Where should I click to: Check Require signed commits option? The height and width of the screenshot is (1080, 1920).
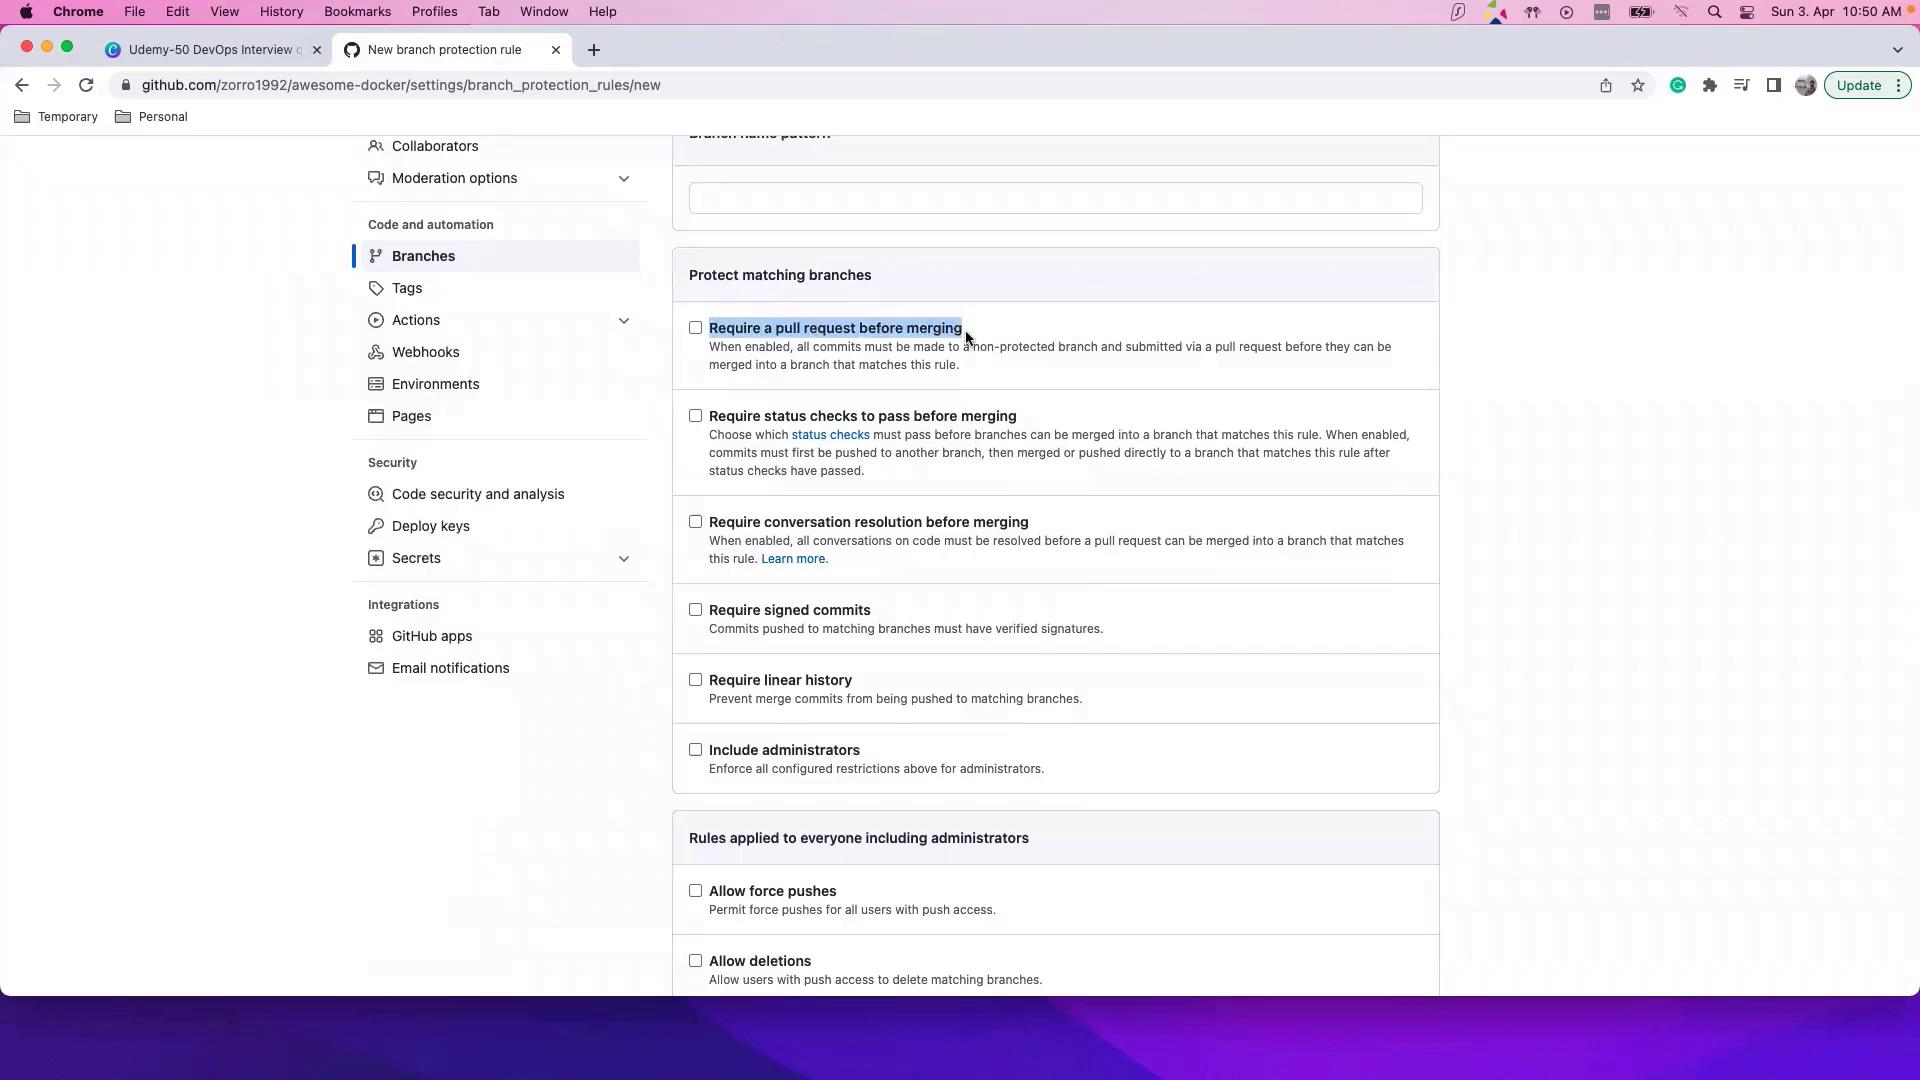pyautogui.click(x=695, y=610)
